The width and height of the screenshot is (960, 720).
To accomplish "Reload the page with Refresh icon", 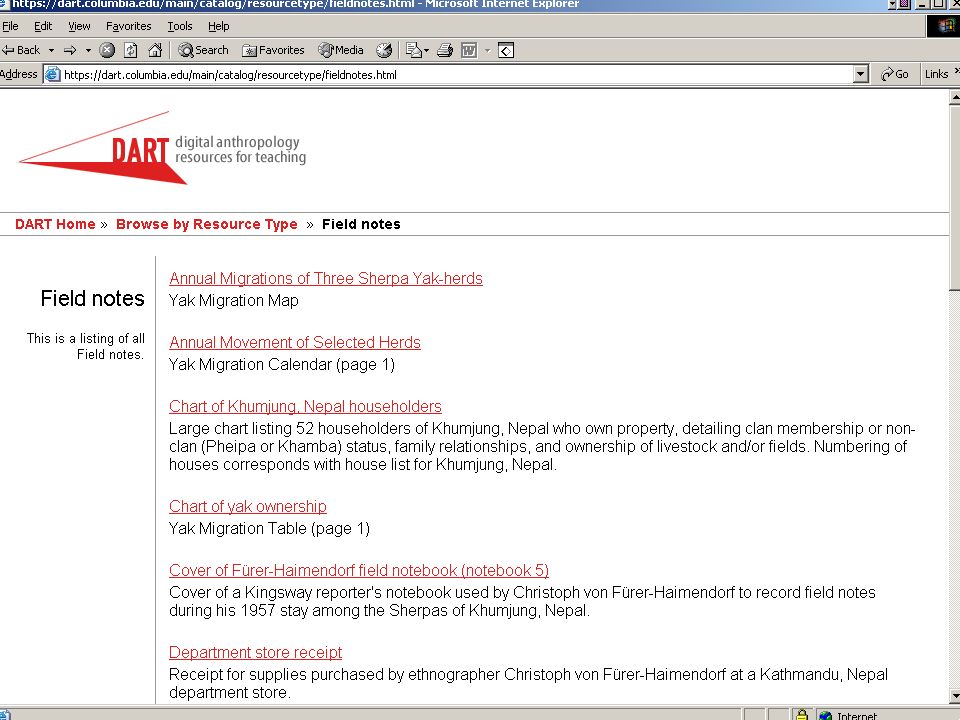I will click(x=130, y=50).
